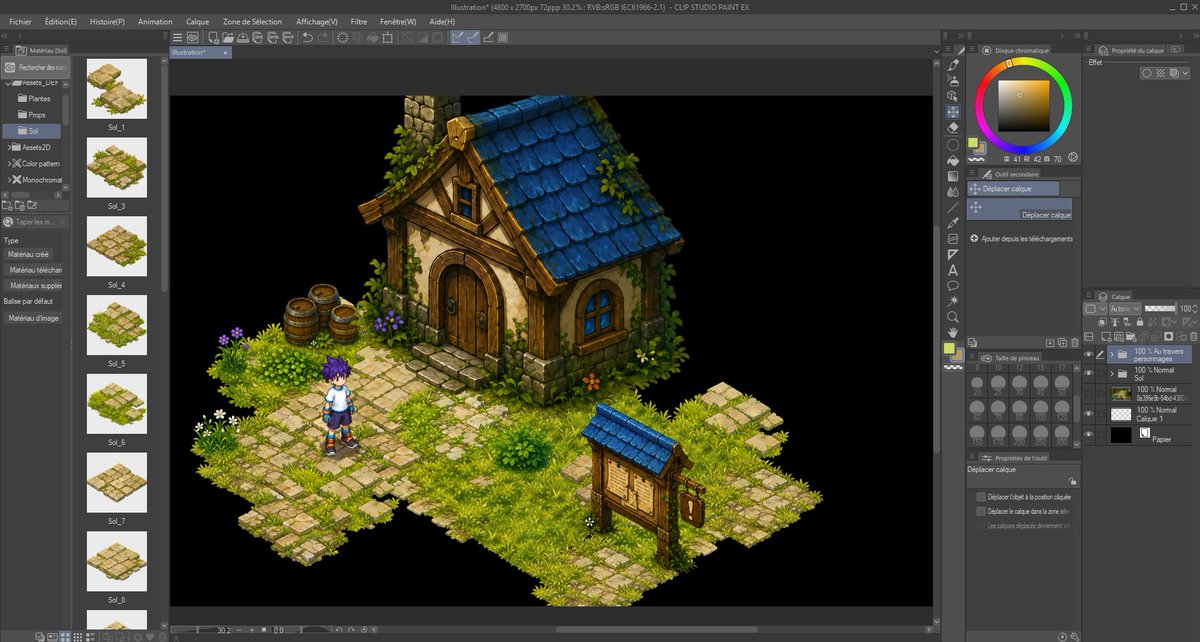Click Open file folder icon in command bar
1200x642 pixels.
(228, 37)
